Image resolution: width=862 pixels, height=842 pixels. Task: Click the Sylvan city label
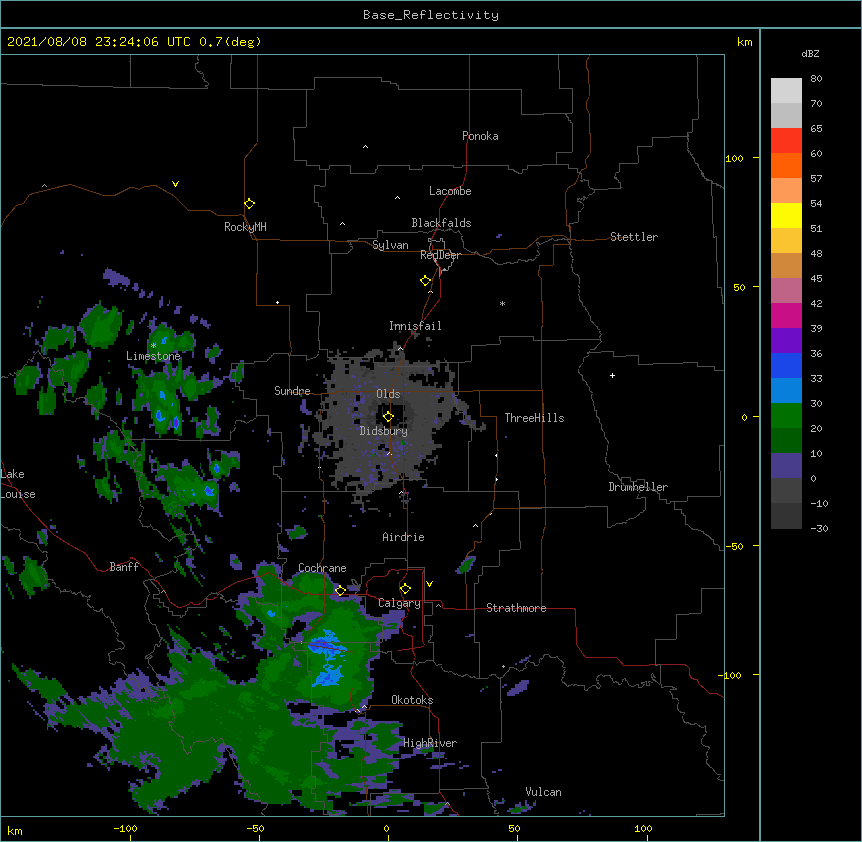[390, 245]
